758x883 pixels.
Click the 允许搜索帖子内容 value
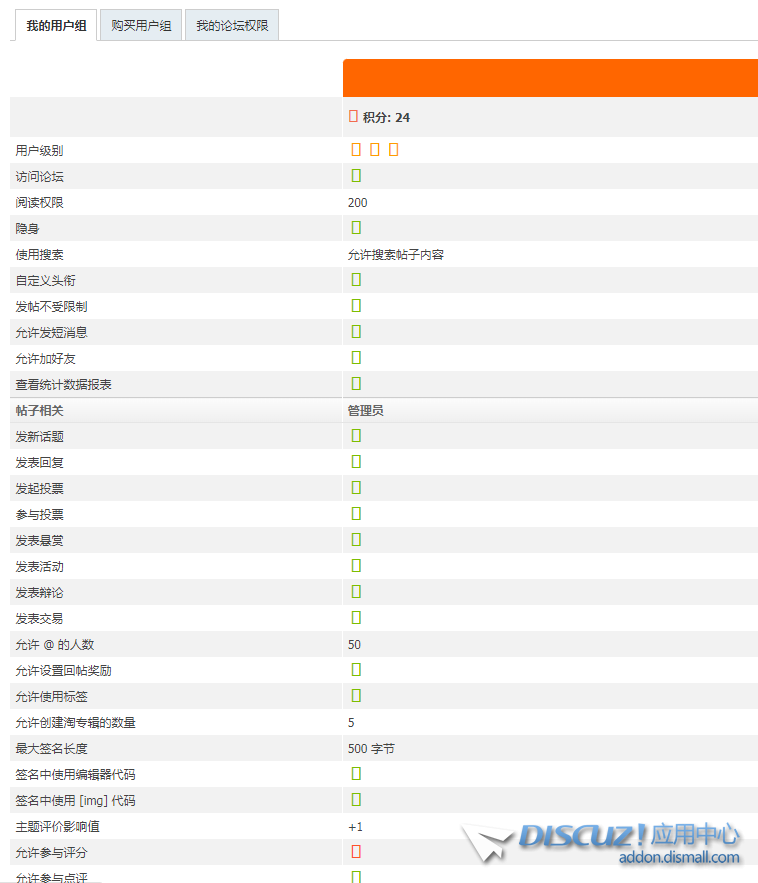[x=396, y=255]
